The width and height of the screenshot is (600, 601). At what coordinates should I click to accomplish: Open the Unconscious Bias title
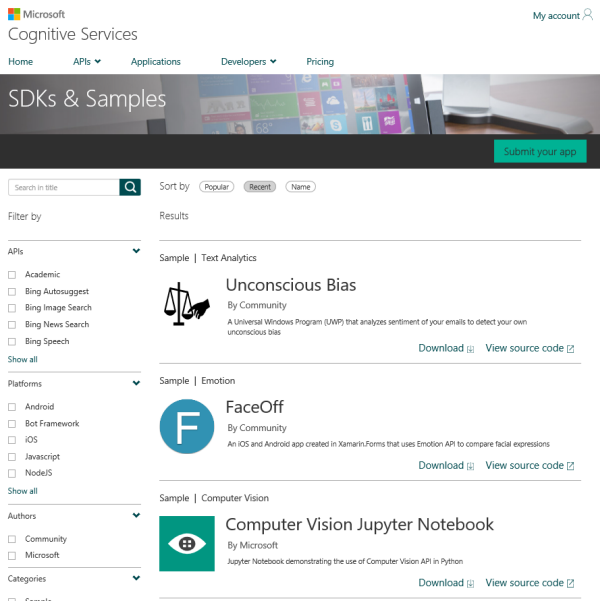tap(291, 285)
